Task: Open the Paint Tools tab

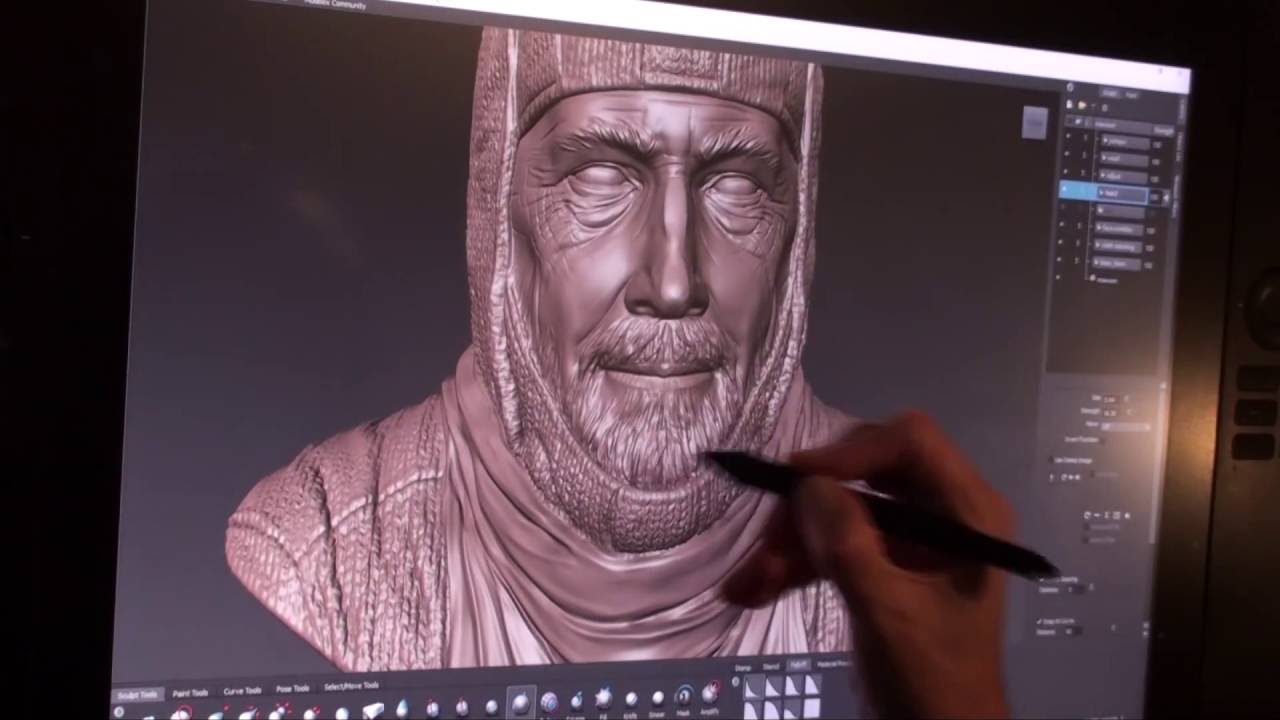Action: 190,693
